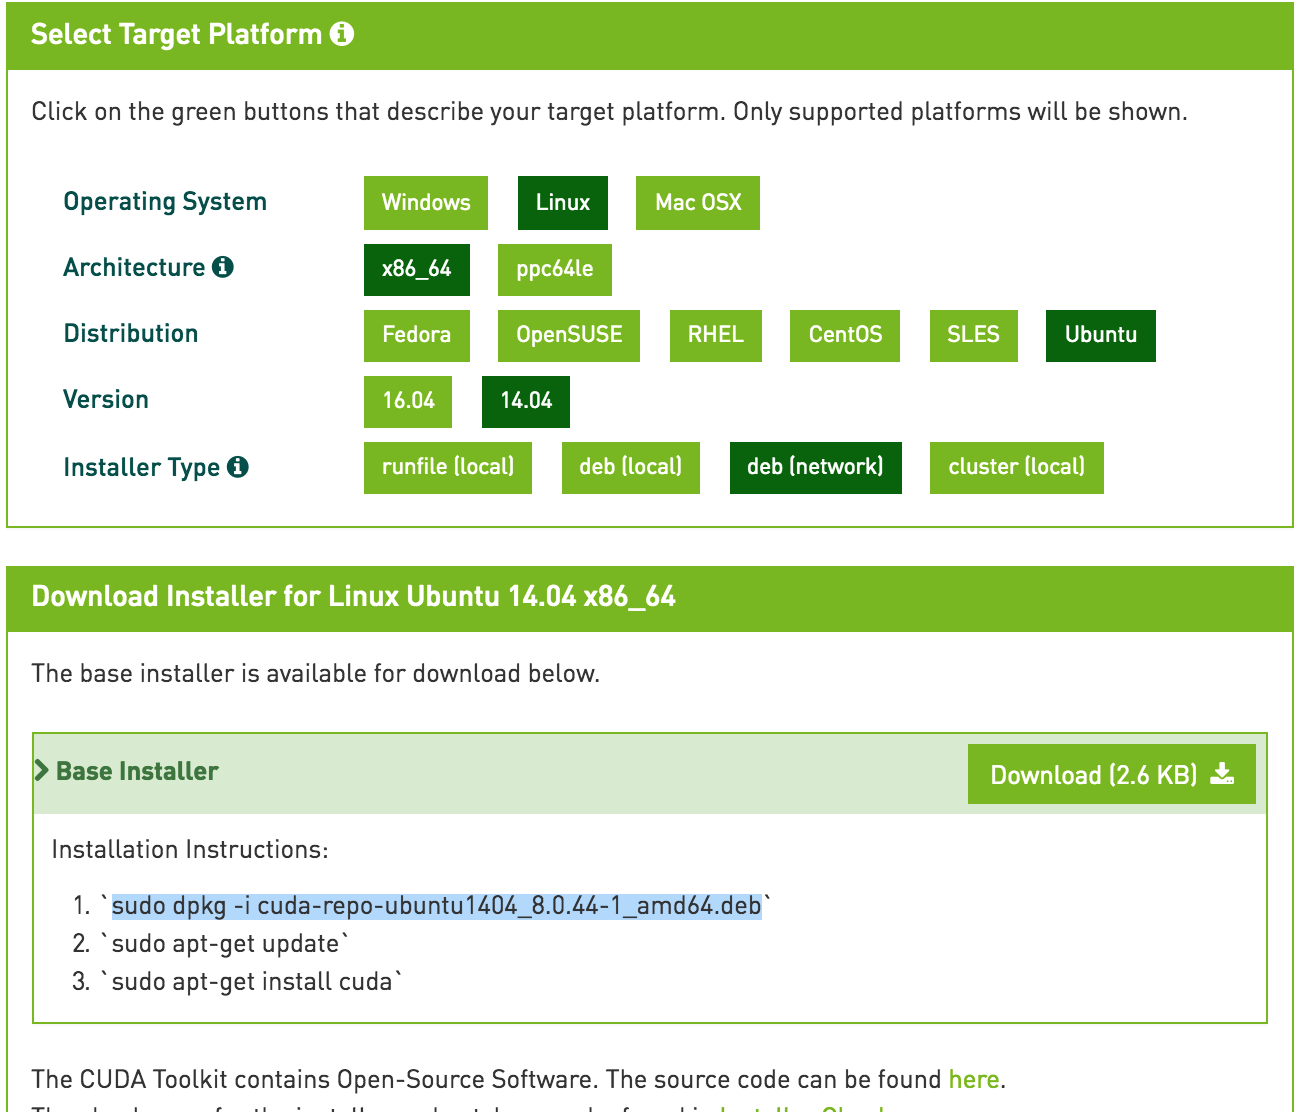Image resolution: width=1312 pixels, height=1112 pixels.
Task: Select CentOS distribution button
Action: 845,335
